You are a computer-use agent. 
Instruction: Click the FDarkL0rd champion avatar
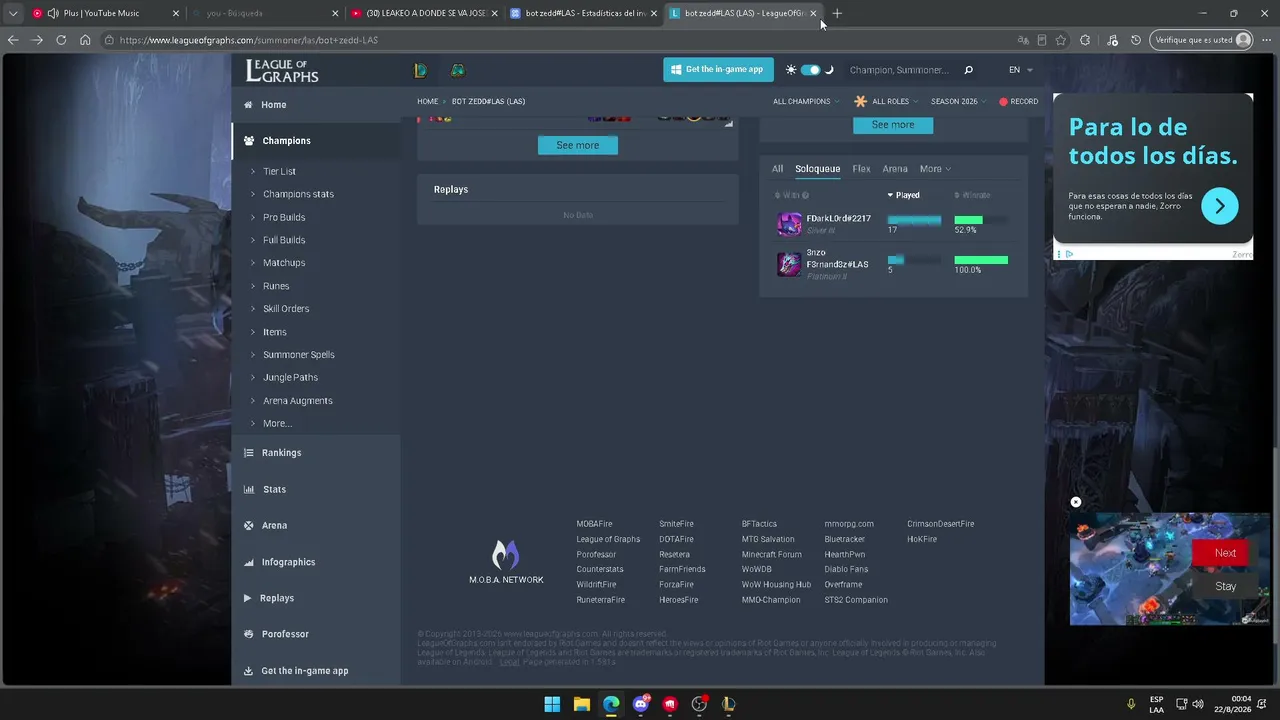pos(790,224)
